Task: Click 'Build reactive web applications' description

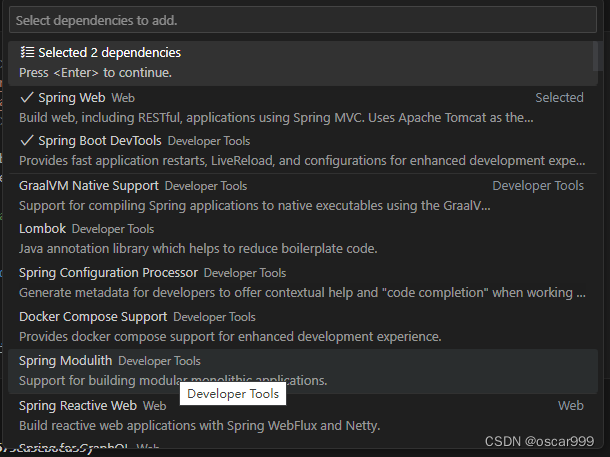Action: click(x=200, y=425)
